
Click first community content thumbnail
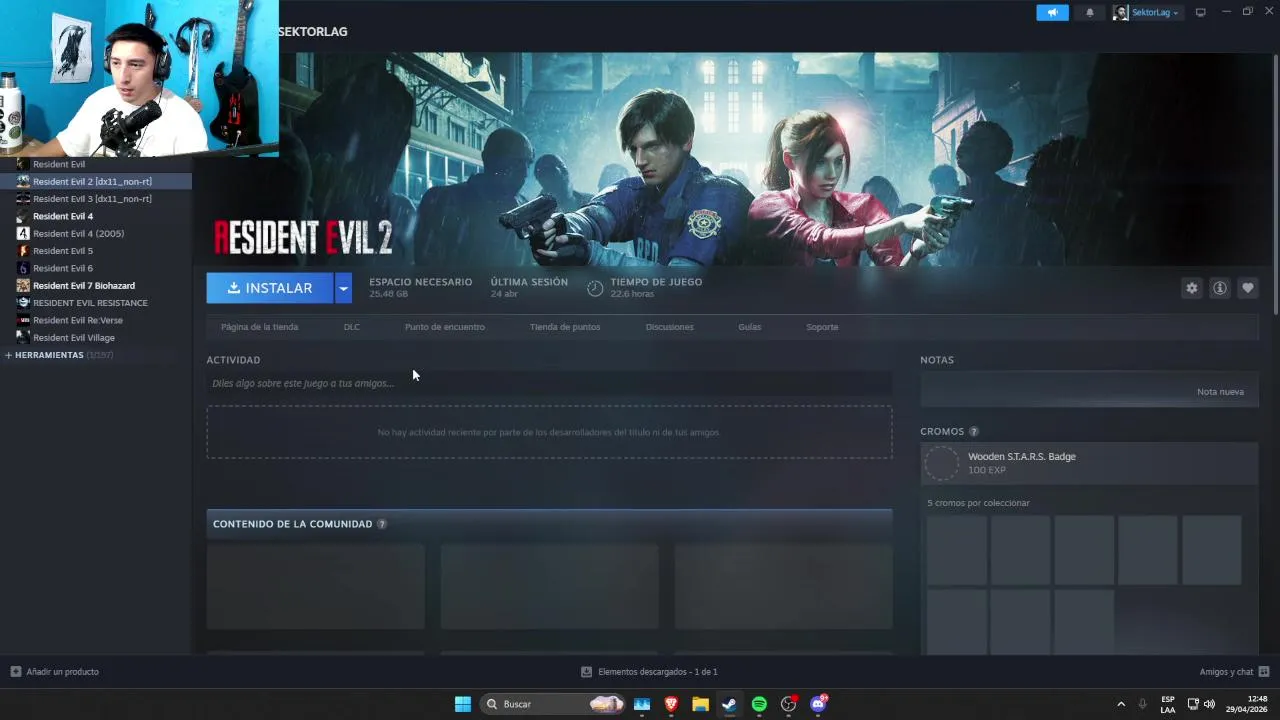click(x=316, y=586)
